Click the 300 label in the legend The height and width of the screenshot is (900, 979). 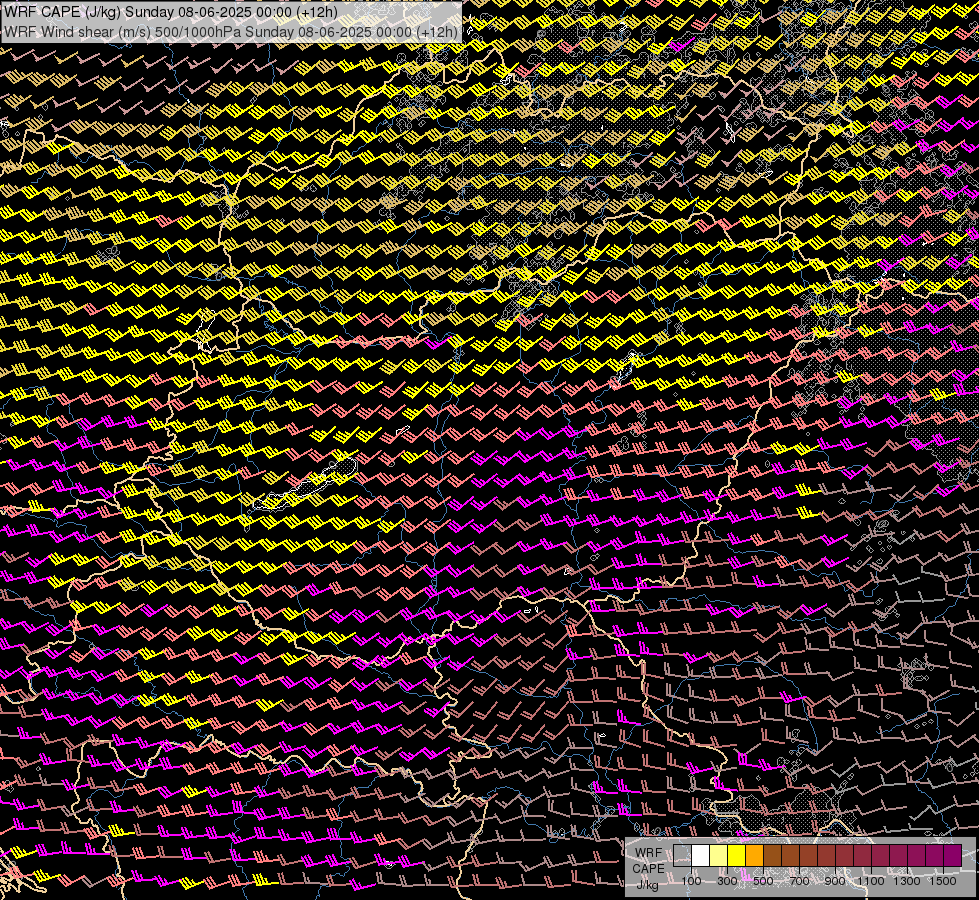(727, 881)
